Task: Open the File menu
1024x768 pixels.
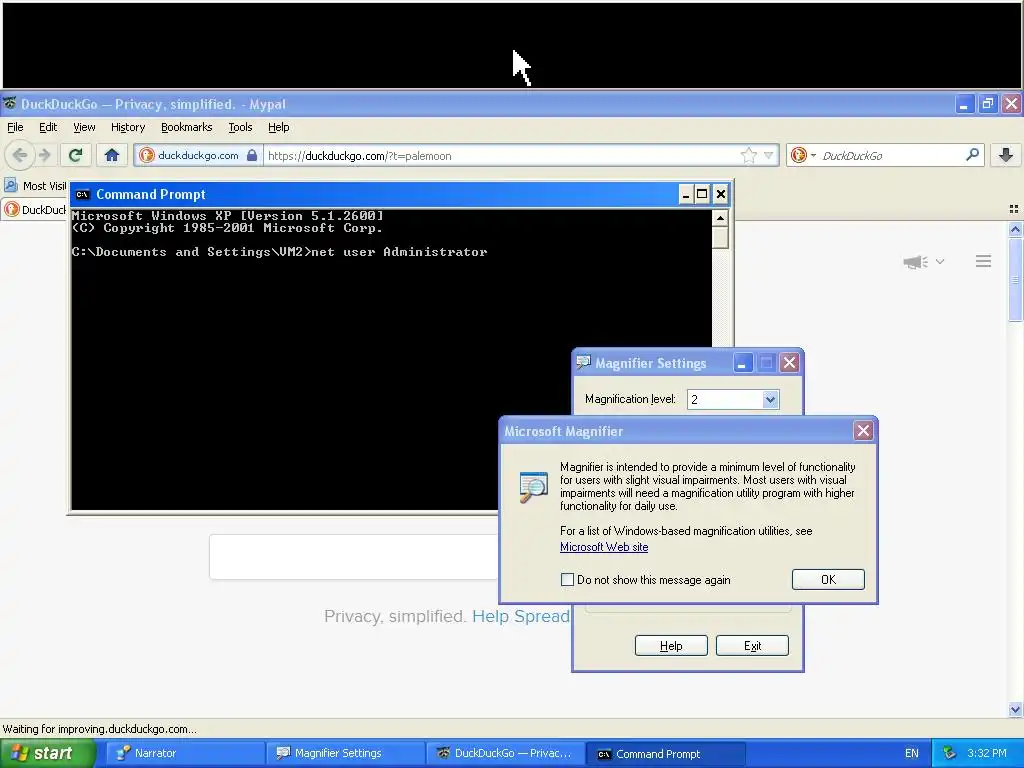Action: pyautogui.click(x=15, y=127)
